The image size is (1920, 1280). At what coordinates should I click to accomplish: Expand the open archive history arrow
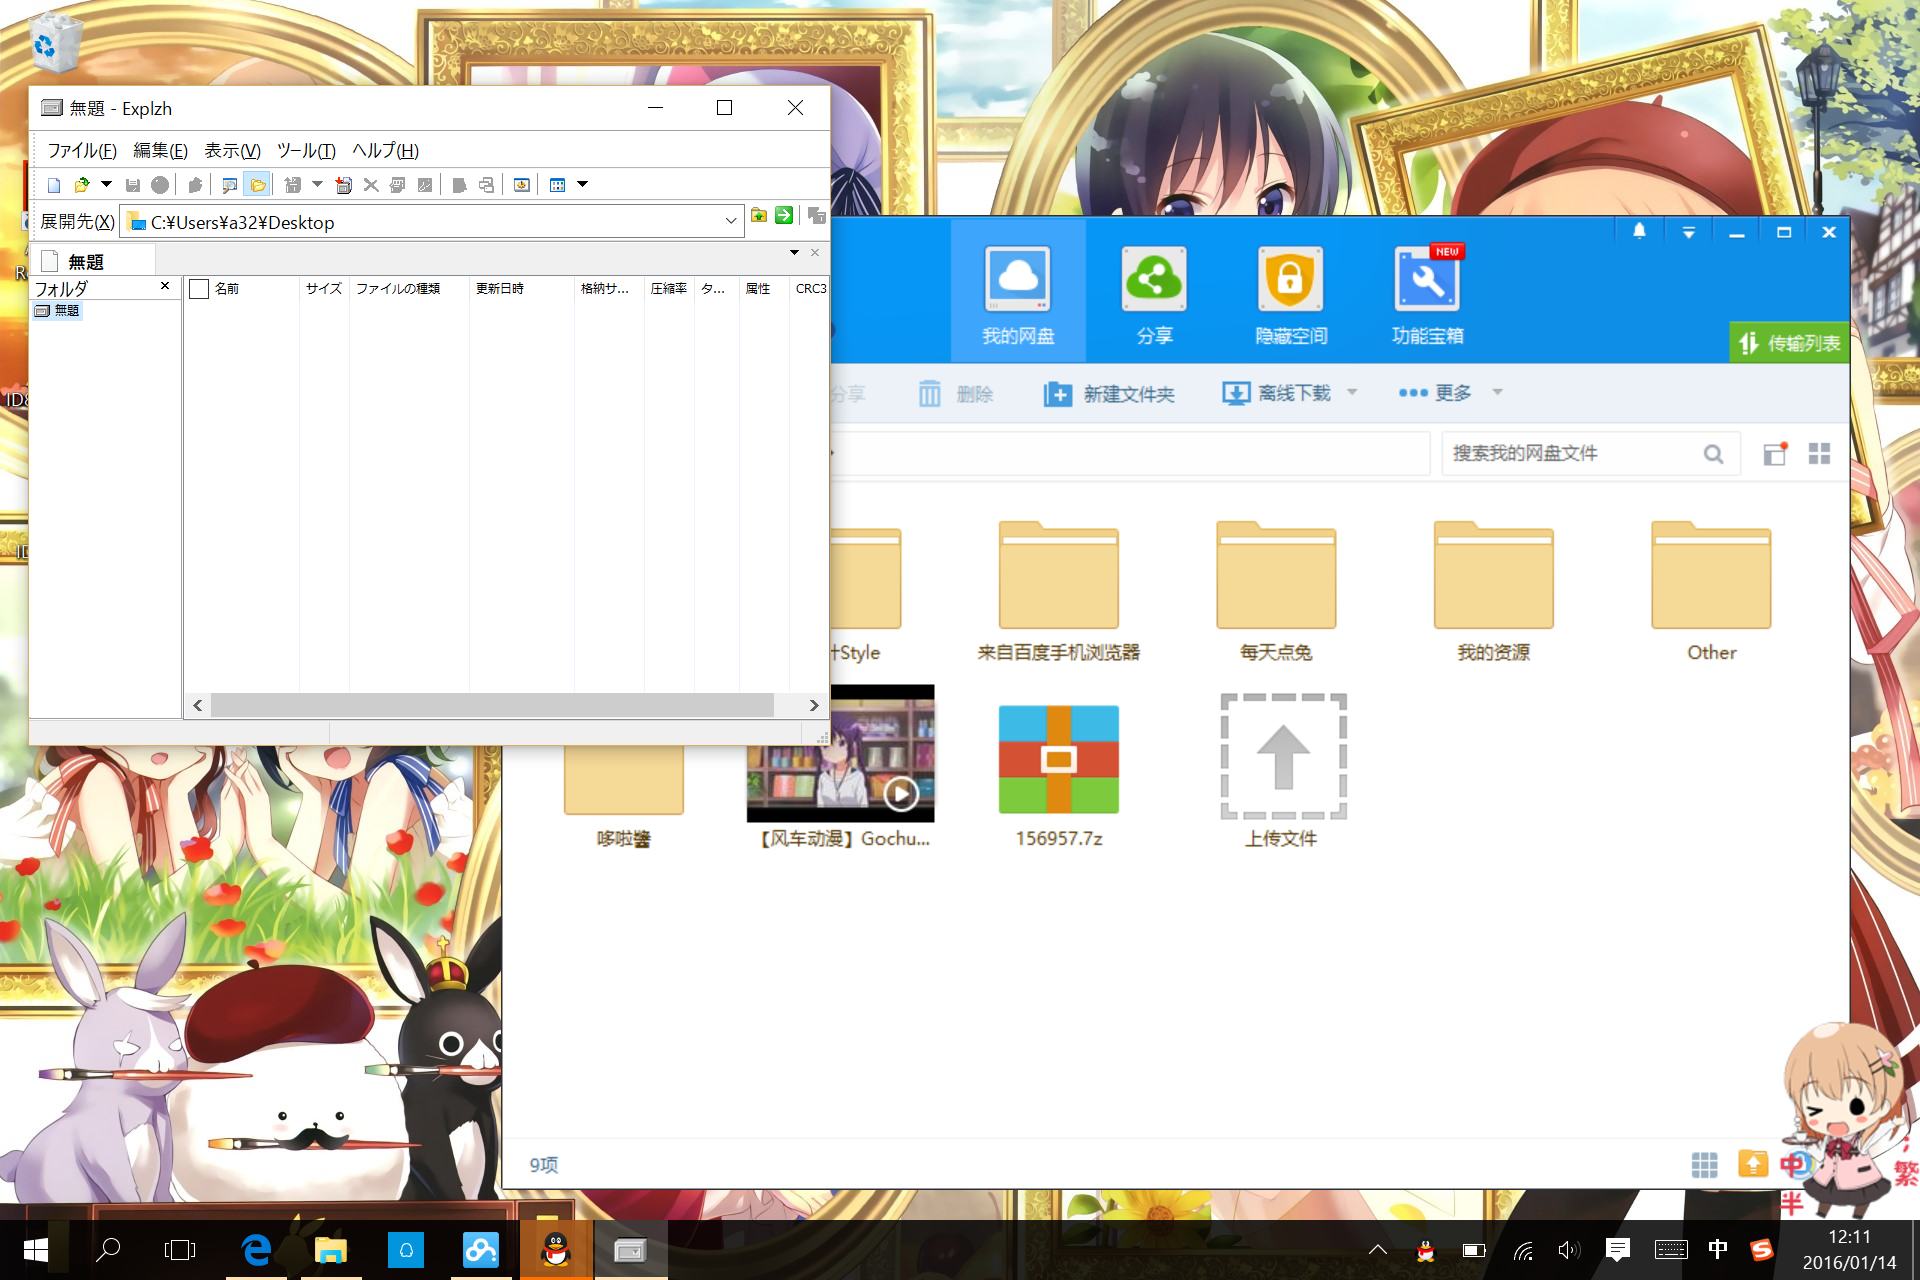pos(106,185)
